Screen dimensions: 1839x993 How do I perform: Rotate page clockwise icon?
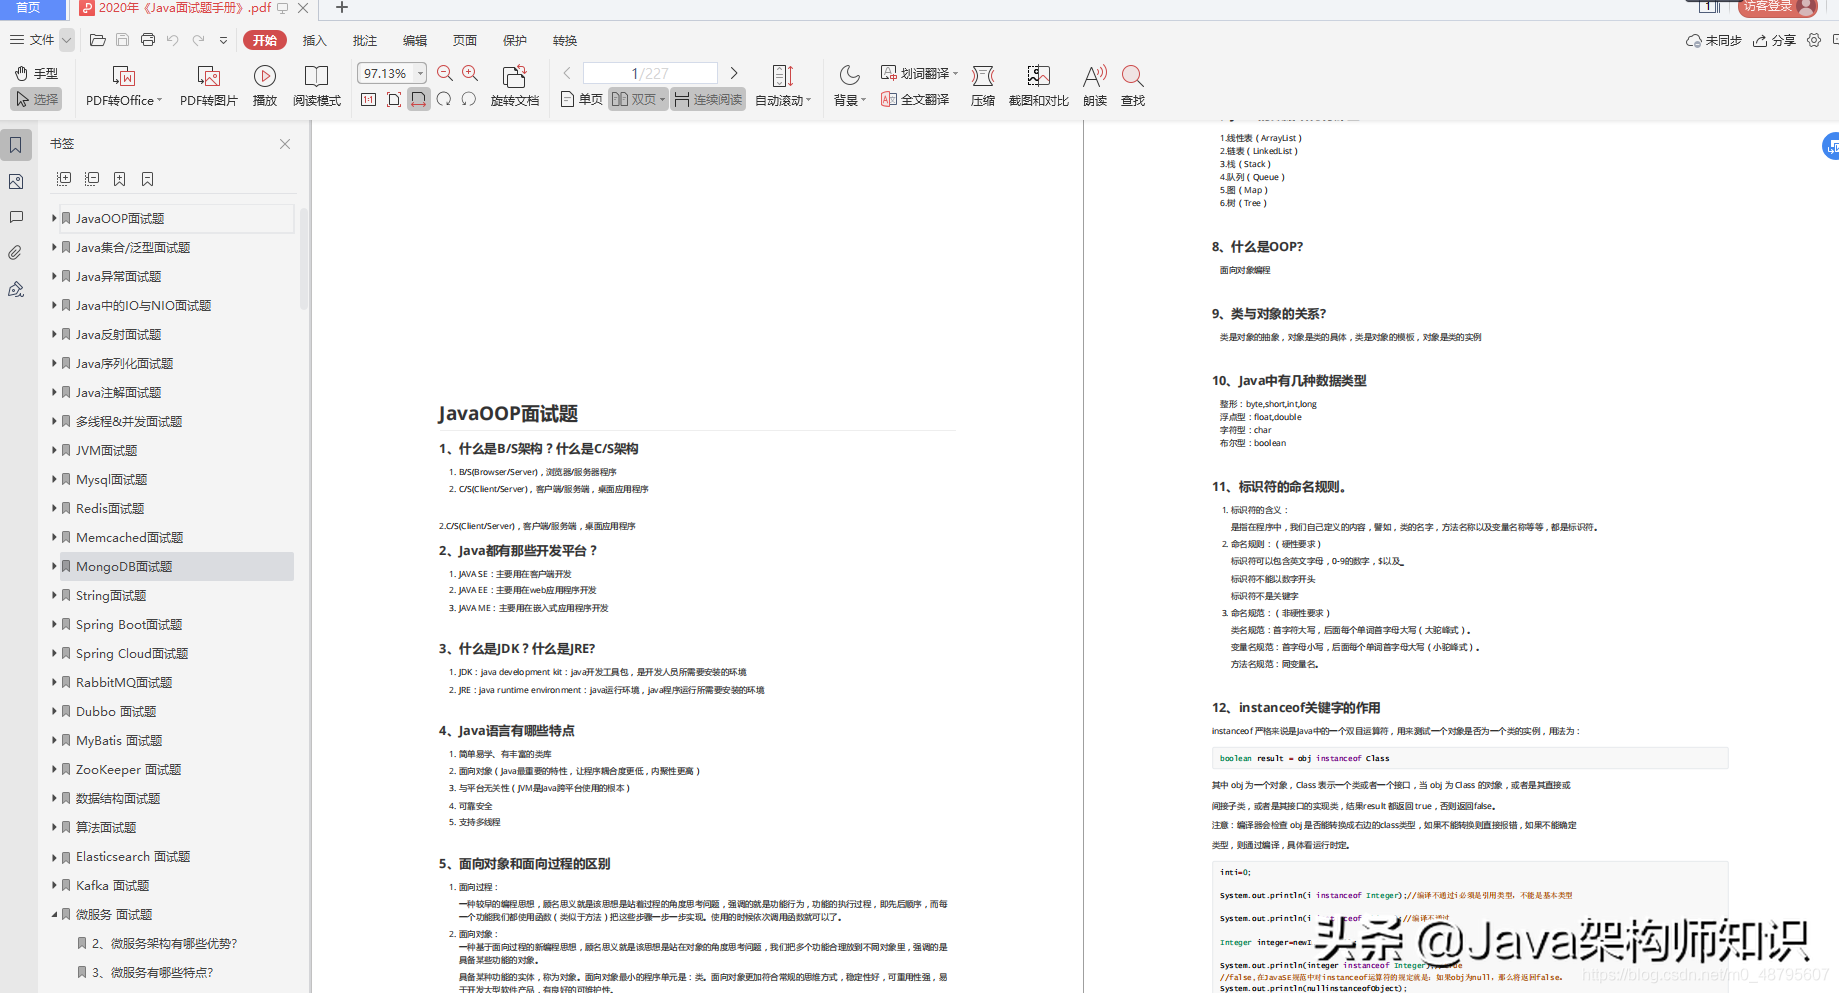pos(444,99)
